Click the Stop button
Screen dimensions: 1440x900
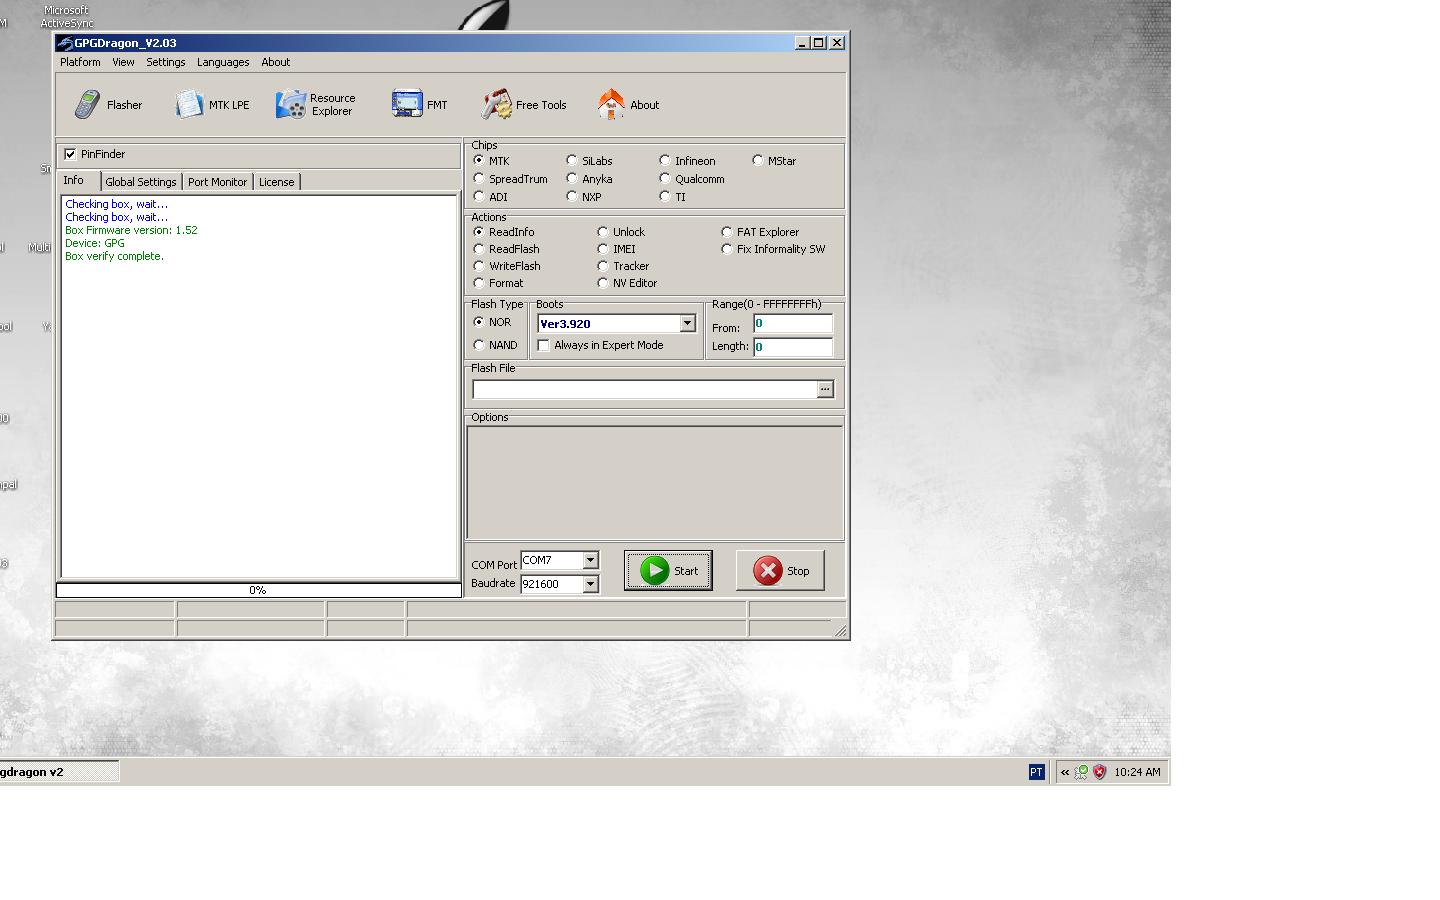(x=780, y=570)
